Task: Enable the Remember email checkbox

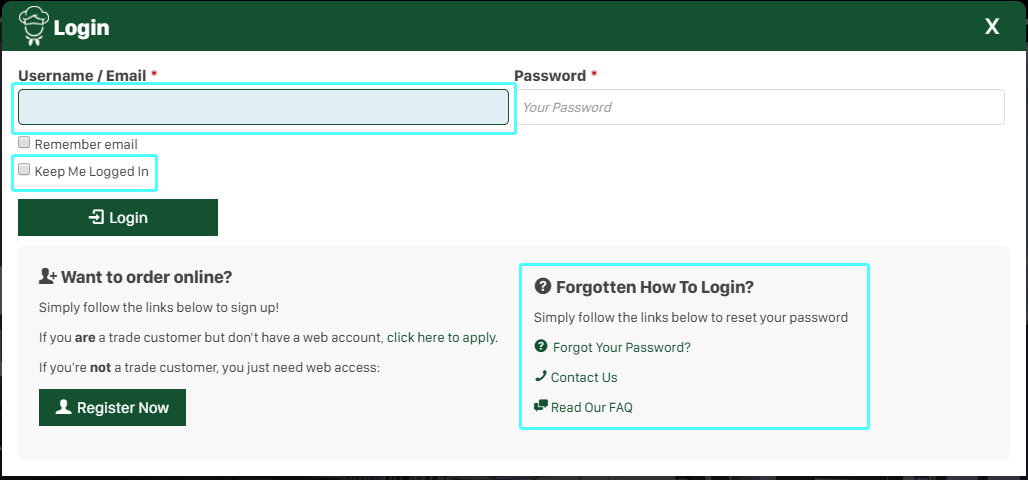Action: click(24, 143)
